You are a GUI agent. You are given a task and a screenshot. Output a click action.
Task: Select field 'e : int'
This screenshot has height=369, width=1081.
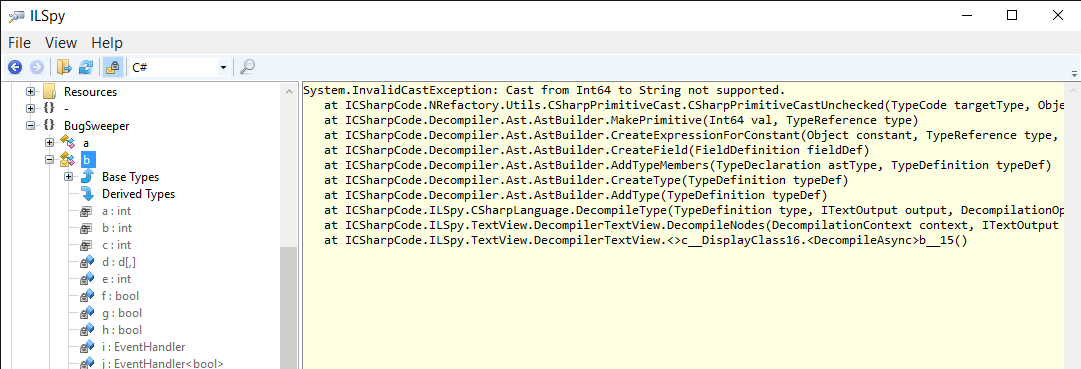(x=117, y=279)
